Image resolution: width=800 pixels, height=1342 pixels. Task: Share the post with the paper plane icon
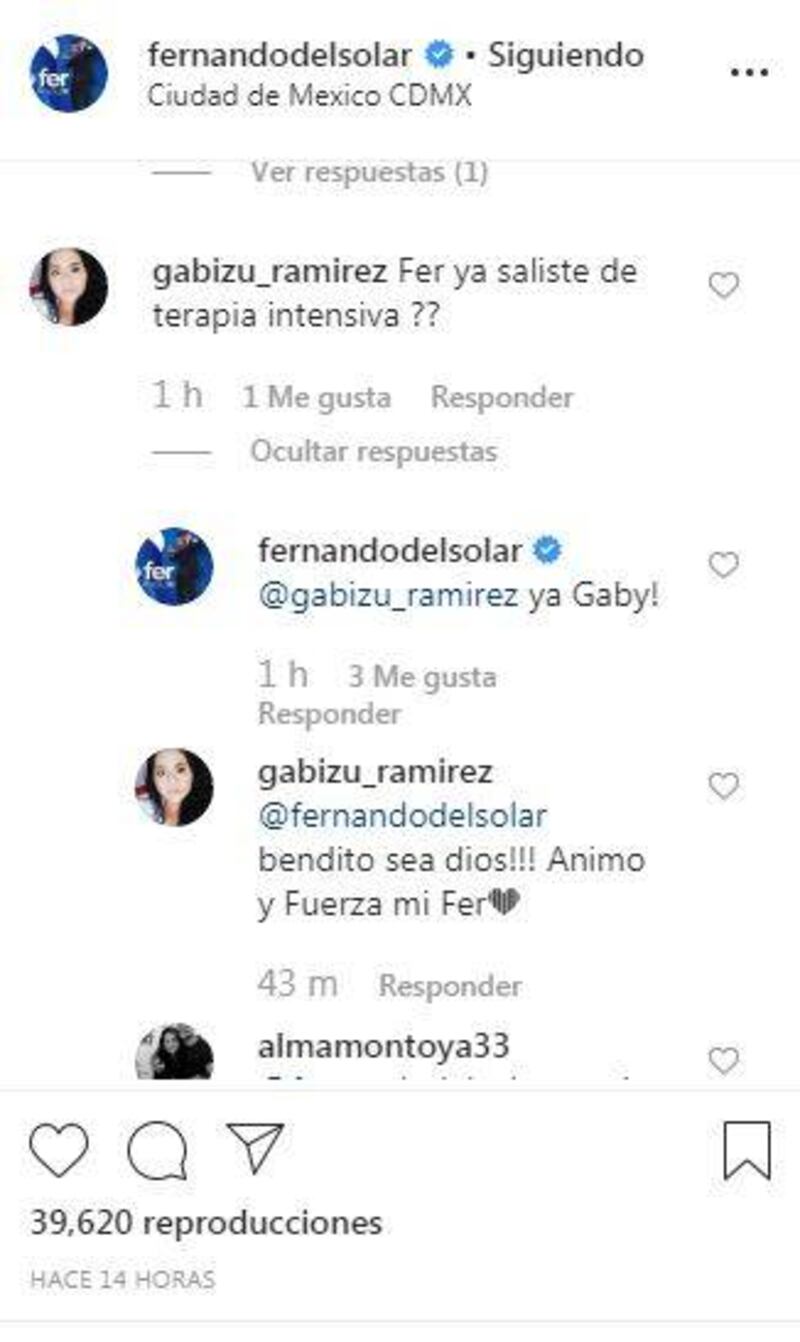coord(255,1148)
